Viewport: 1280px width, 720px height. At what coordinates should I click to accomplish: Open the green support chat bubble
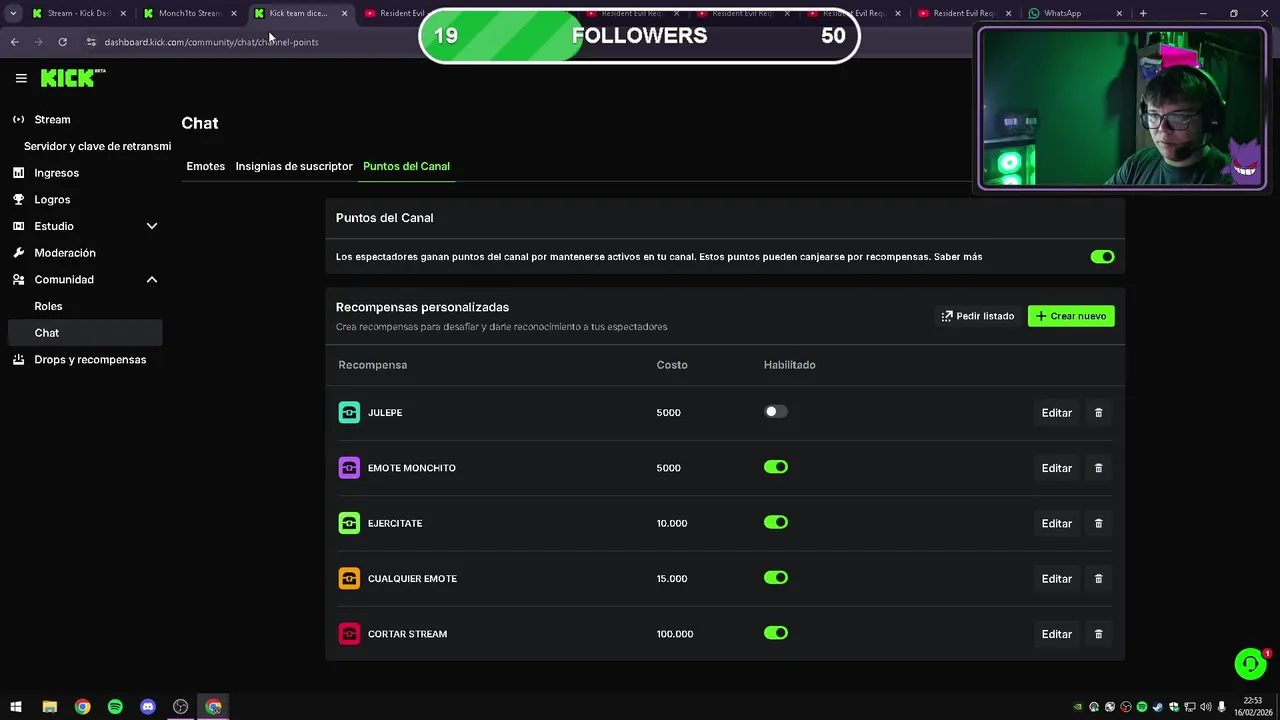point(1249,664)
